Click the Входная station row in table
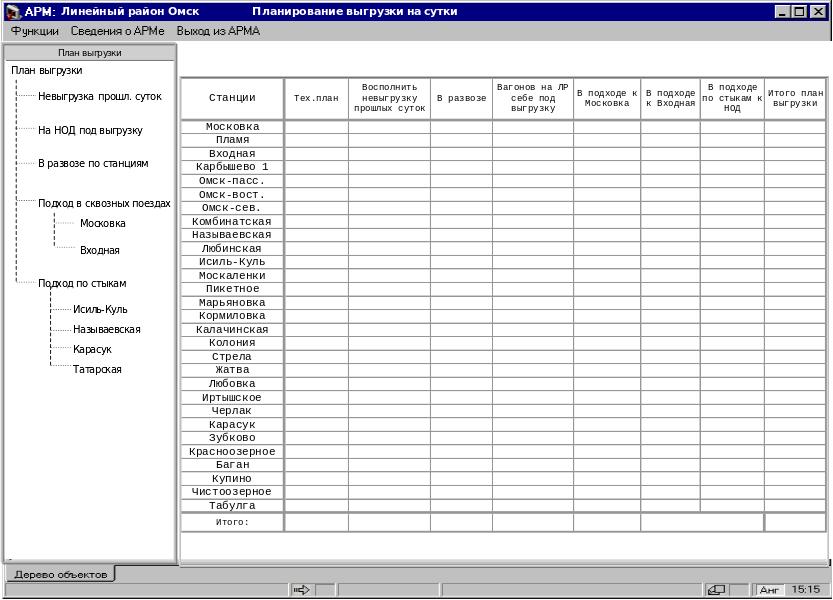 tap(232, 154)
